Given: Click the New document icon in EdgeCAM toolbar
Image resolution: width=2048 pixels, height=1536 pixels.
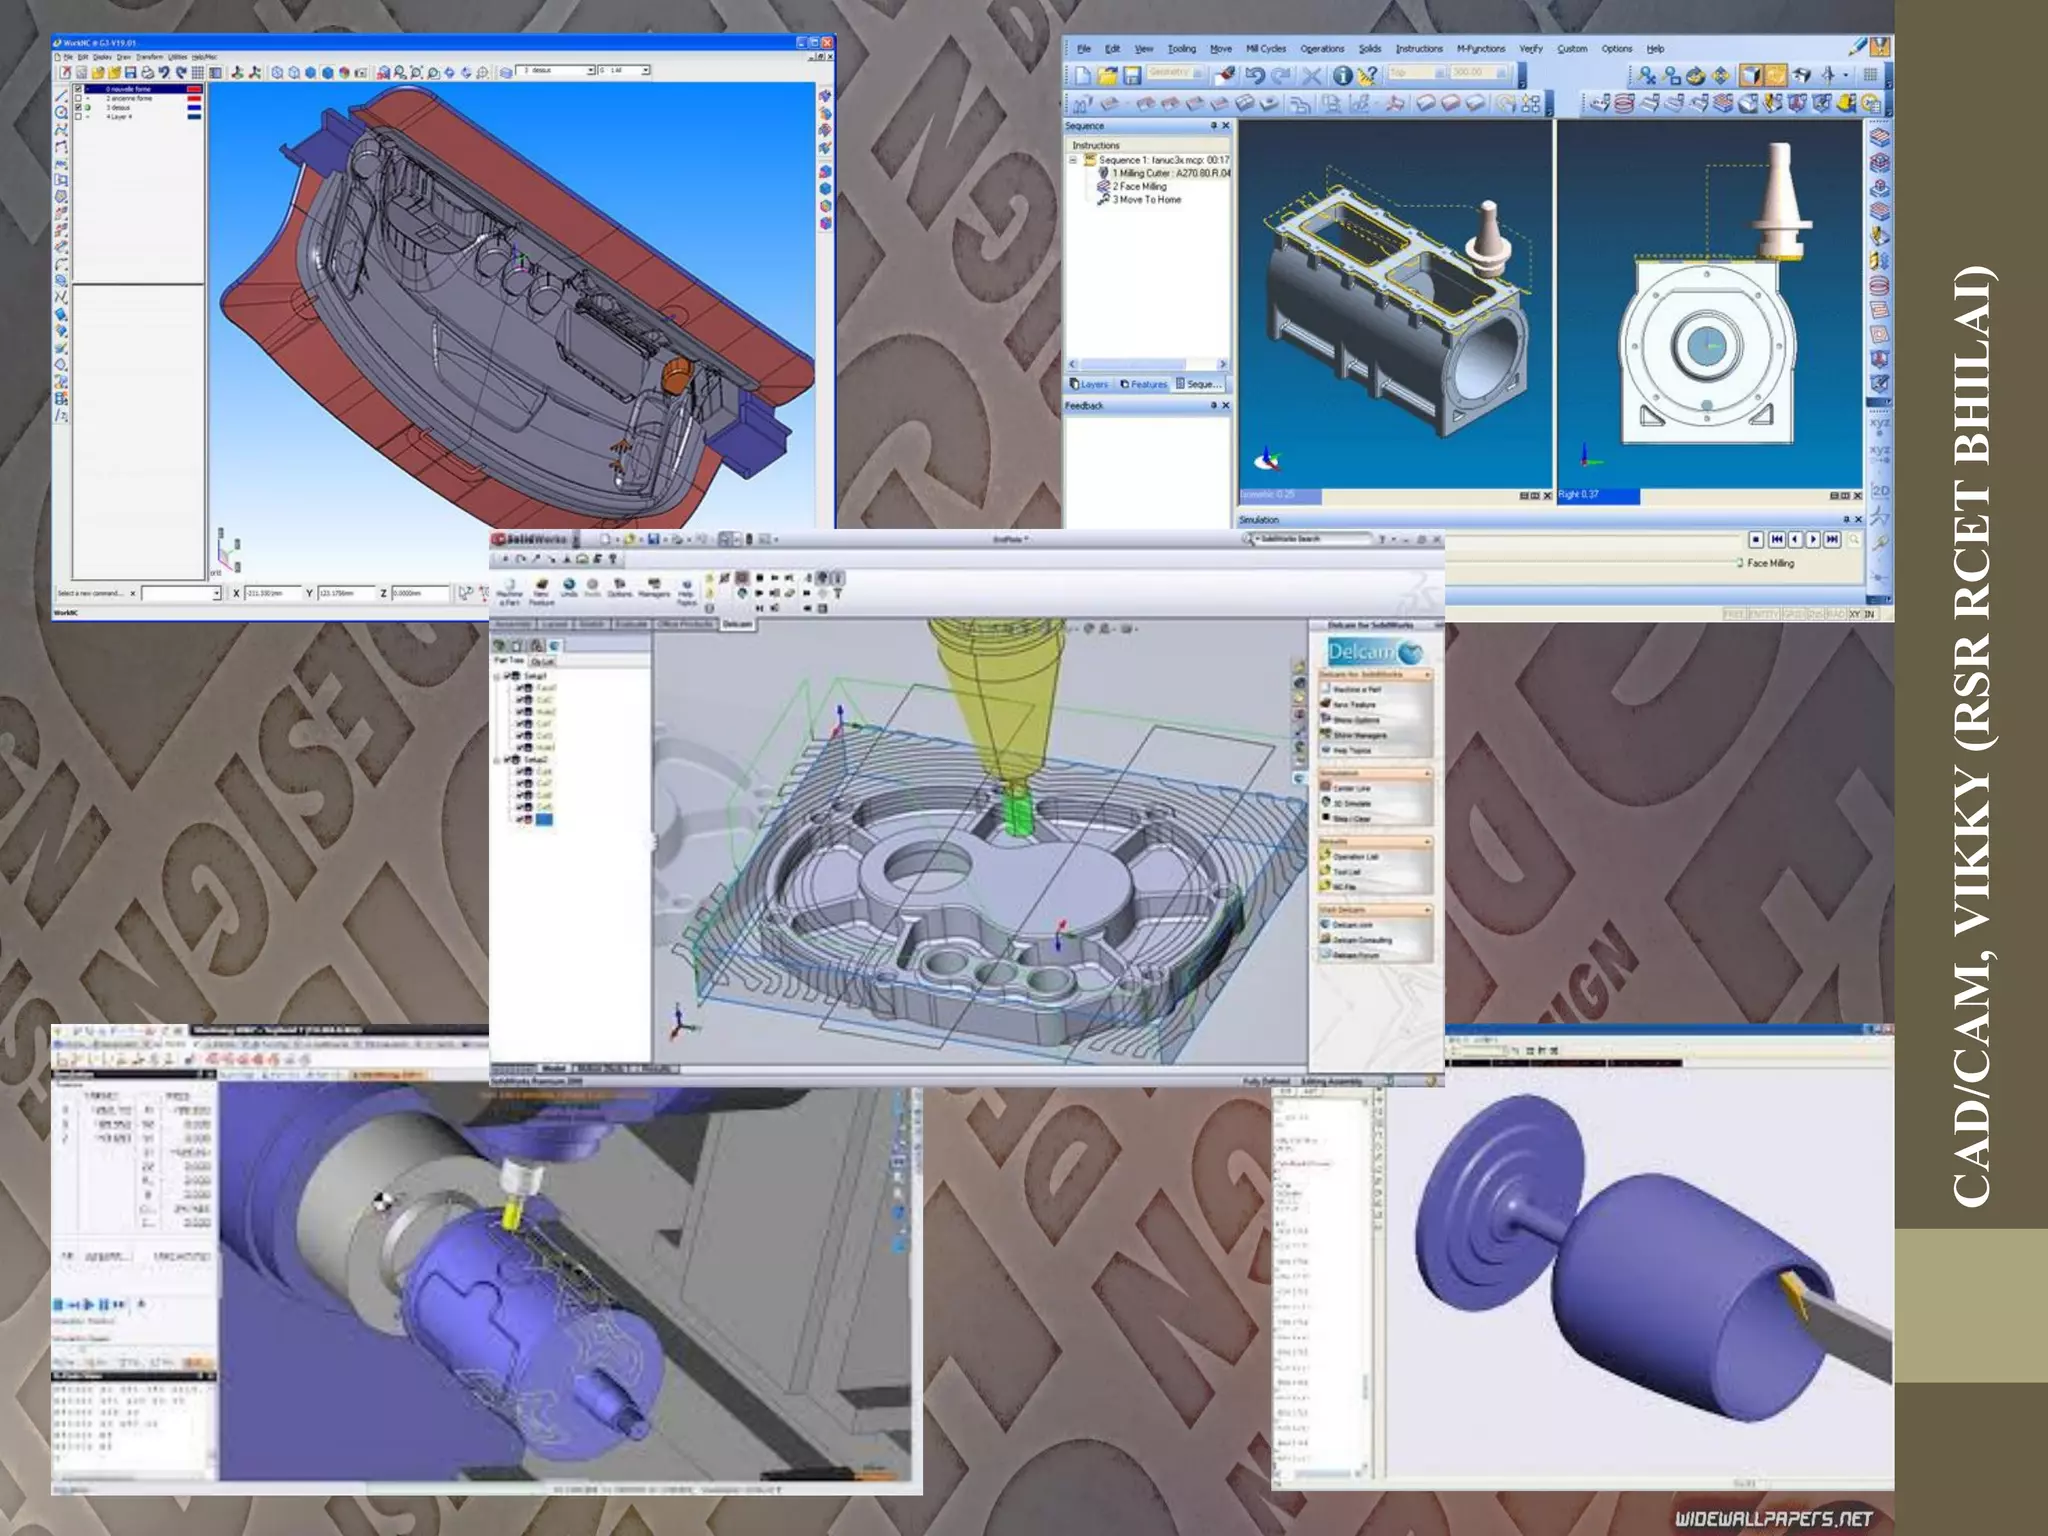Looking at the screenshot, I should [x=1083, y=75].
